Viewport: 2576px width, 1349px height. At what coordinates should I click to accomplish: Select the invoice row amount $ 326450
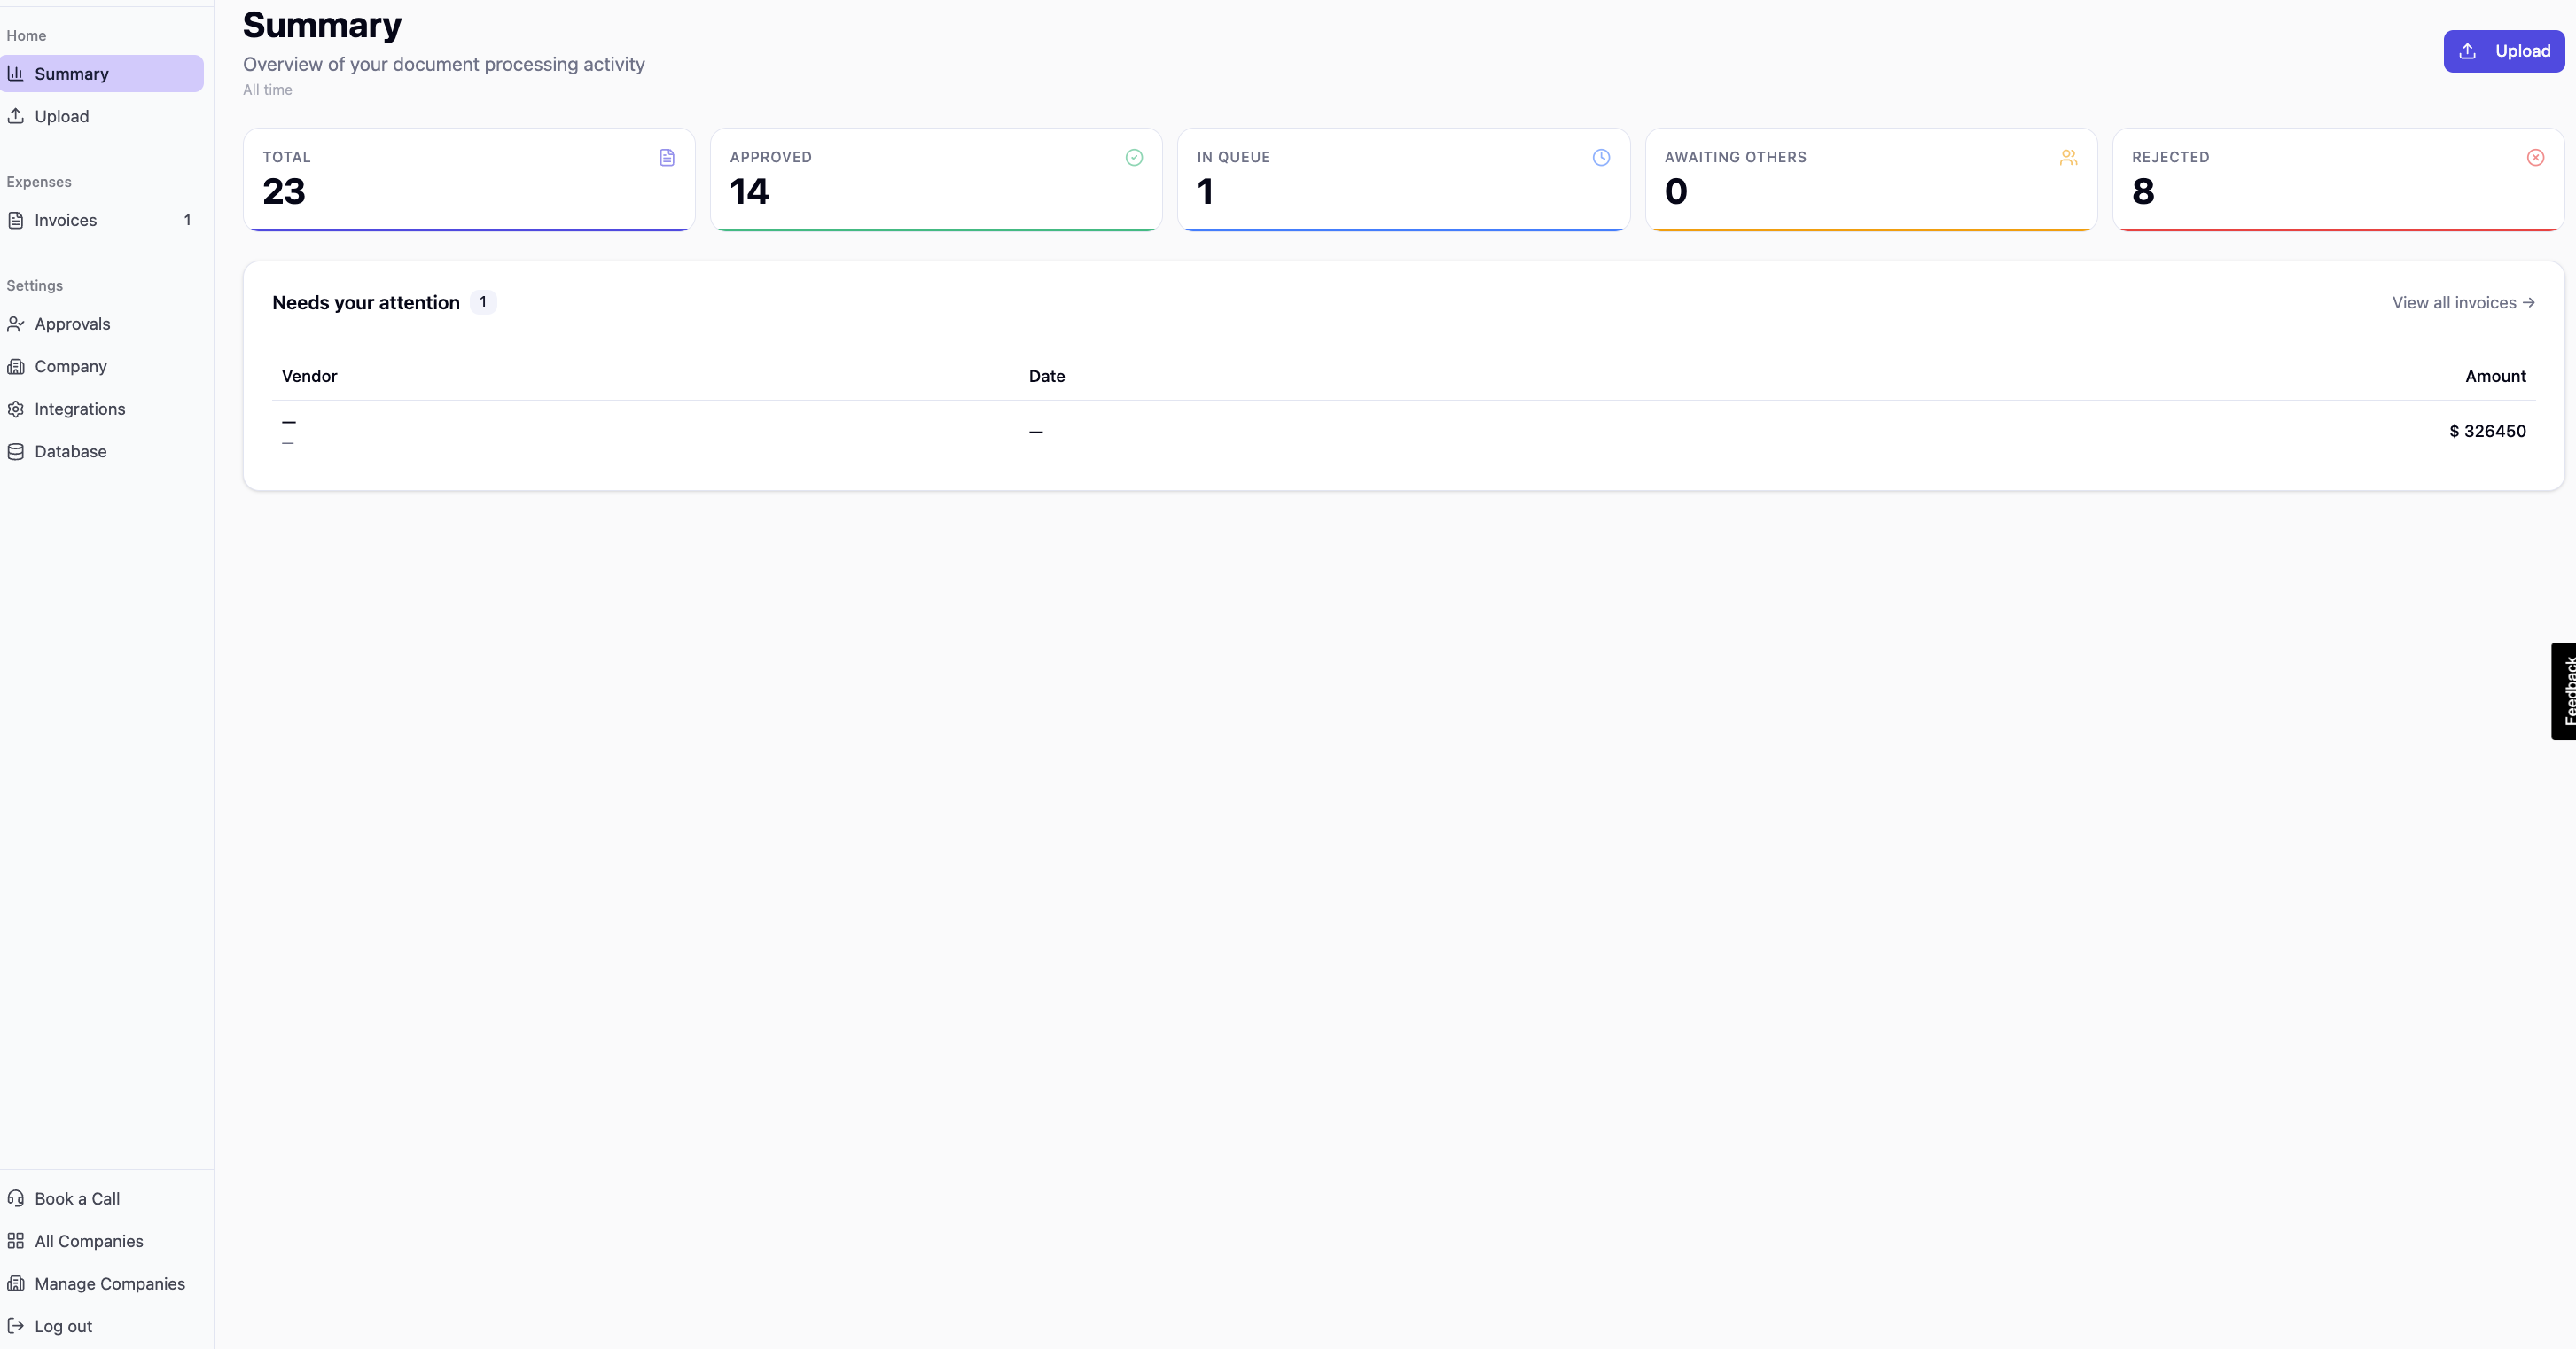(2487, 431)
